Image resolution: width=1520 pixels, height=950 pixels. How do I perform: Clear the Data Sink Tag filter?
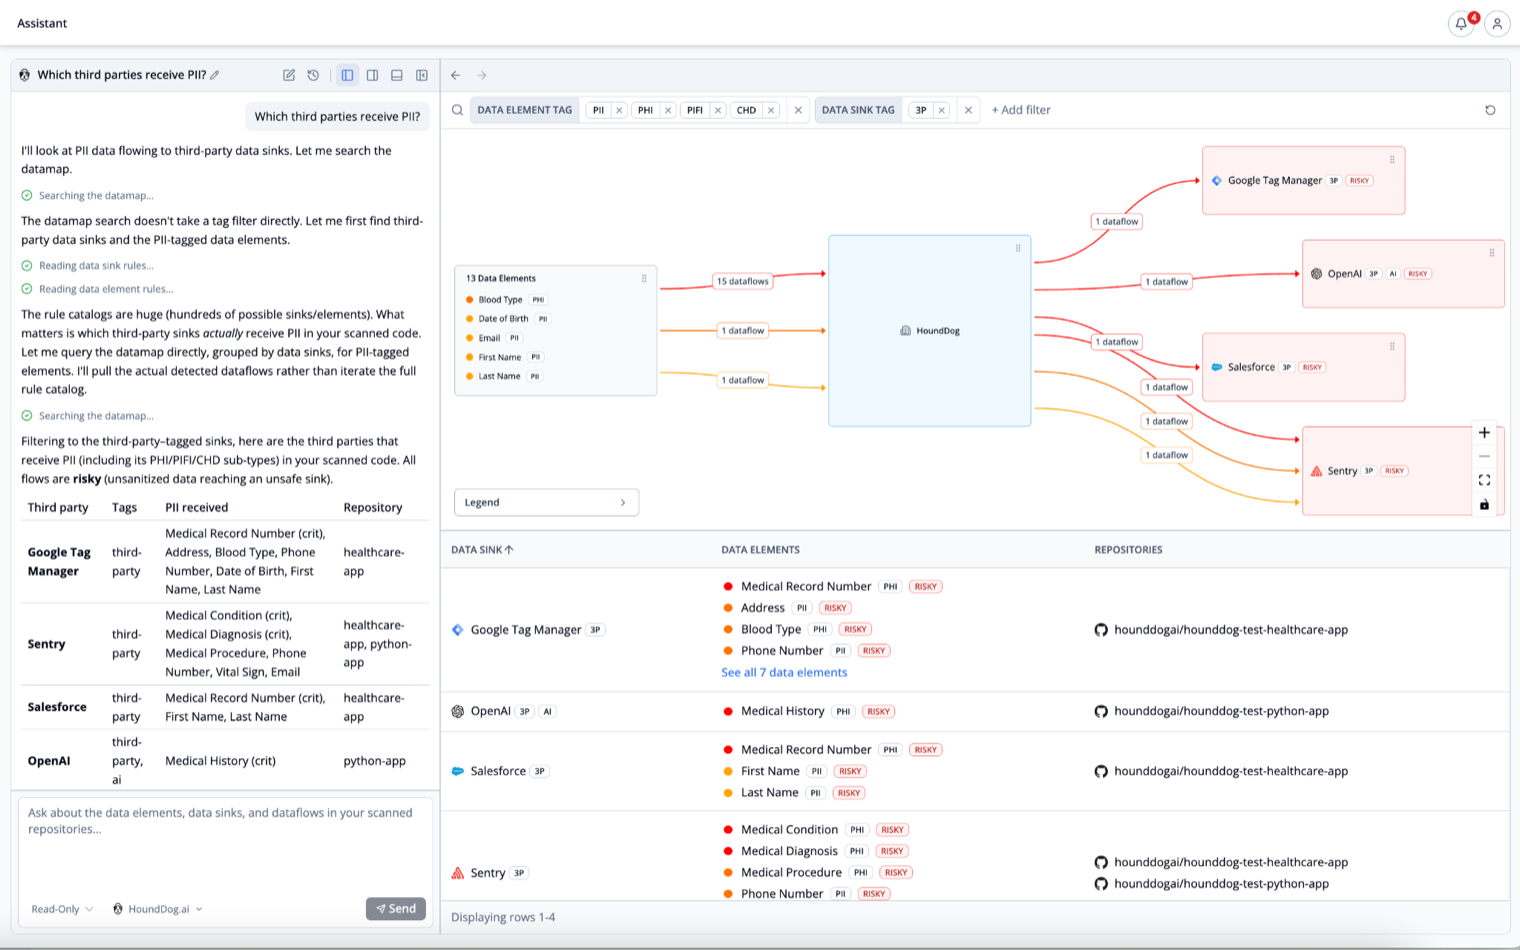(x=968, y=110)
